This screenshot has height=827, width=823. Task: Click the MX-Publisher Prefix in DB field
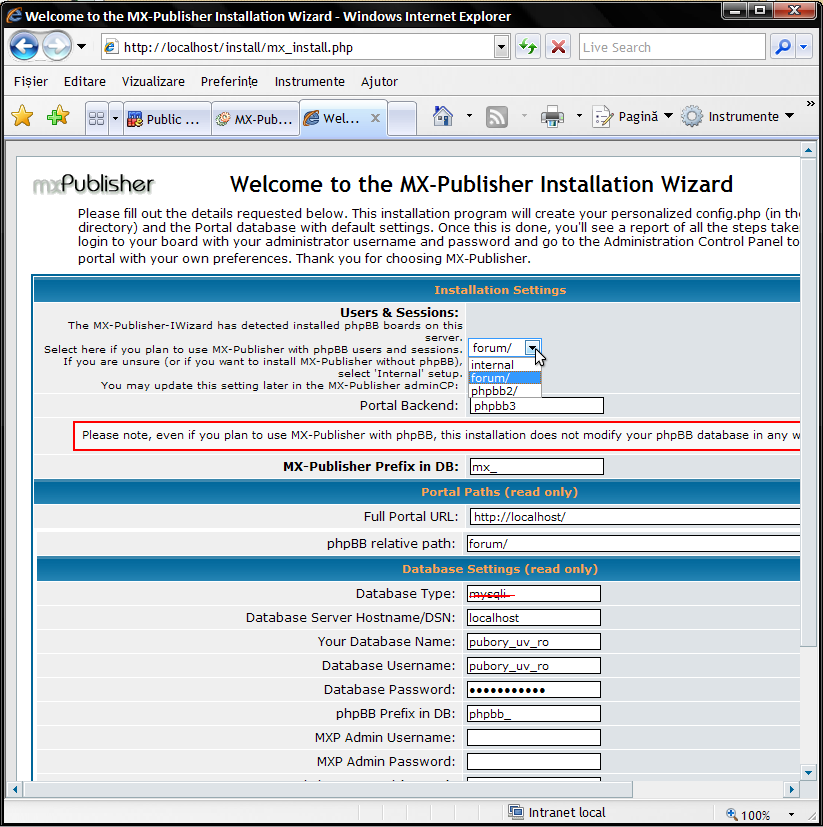(536, 467)
